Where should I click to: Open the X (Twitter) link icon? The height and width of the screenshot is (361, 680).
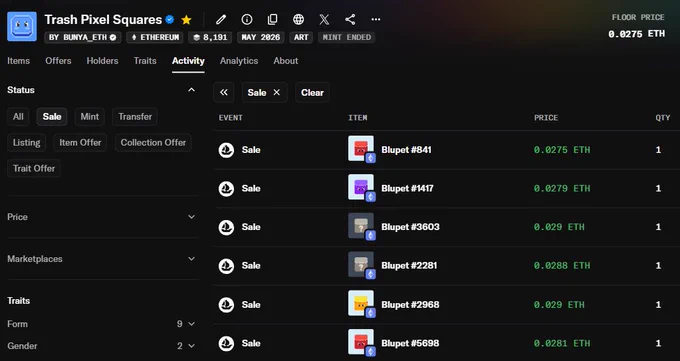click(324, 20)
